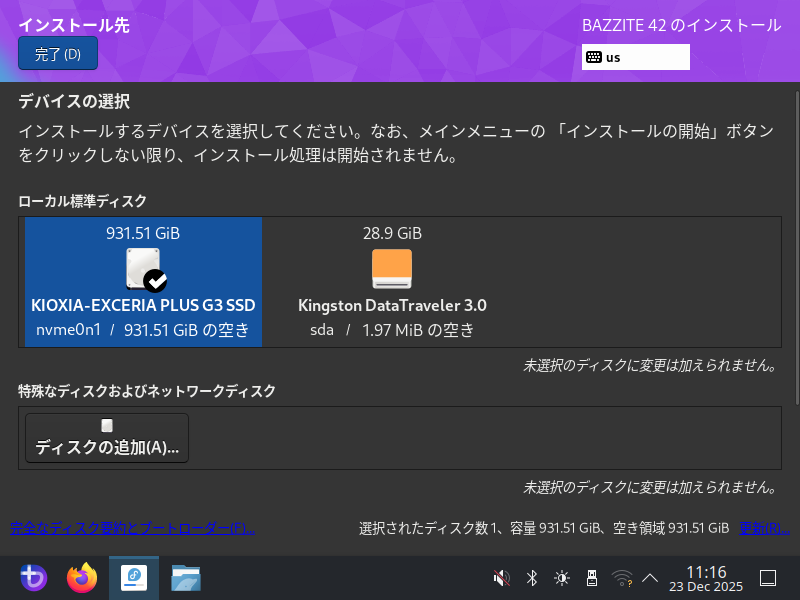800x600 pixels.
Task: Select the KIOXIA-EXCERIA PLUS G3 SSD disk
Action: coord(143,282)
